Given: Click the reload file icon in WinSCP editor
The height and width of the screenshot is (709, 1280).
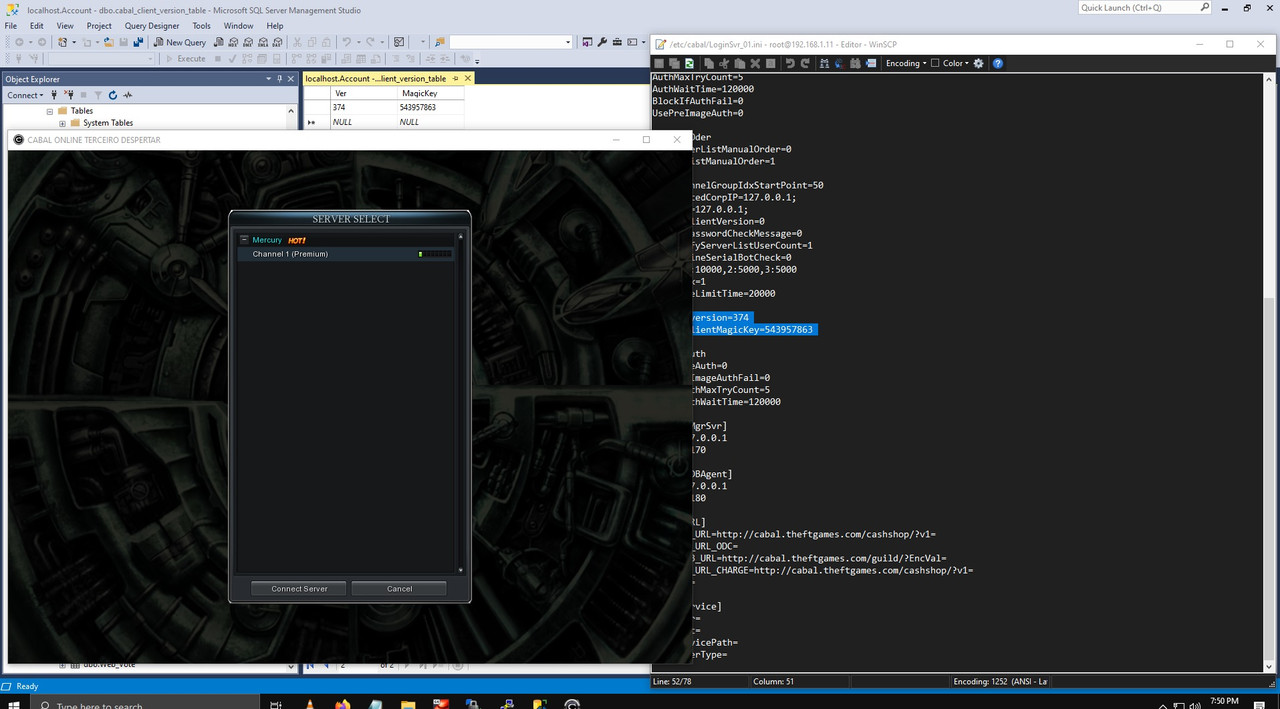Looking at the screenshot, I should [689, 63].
